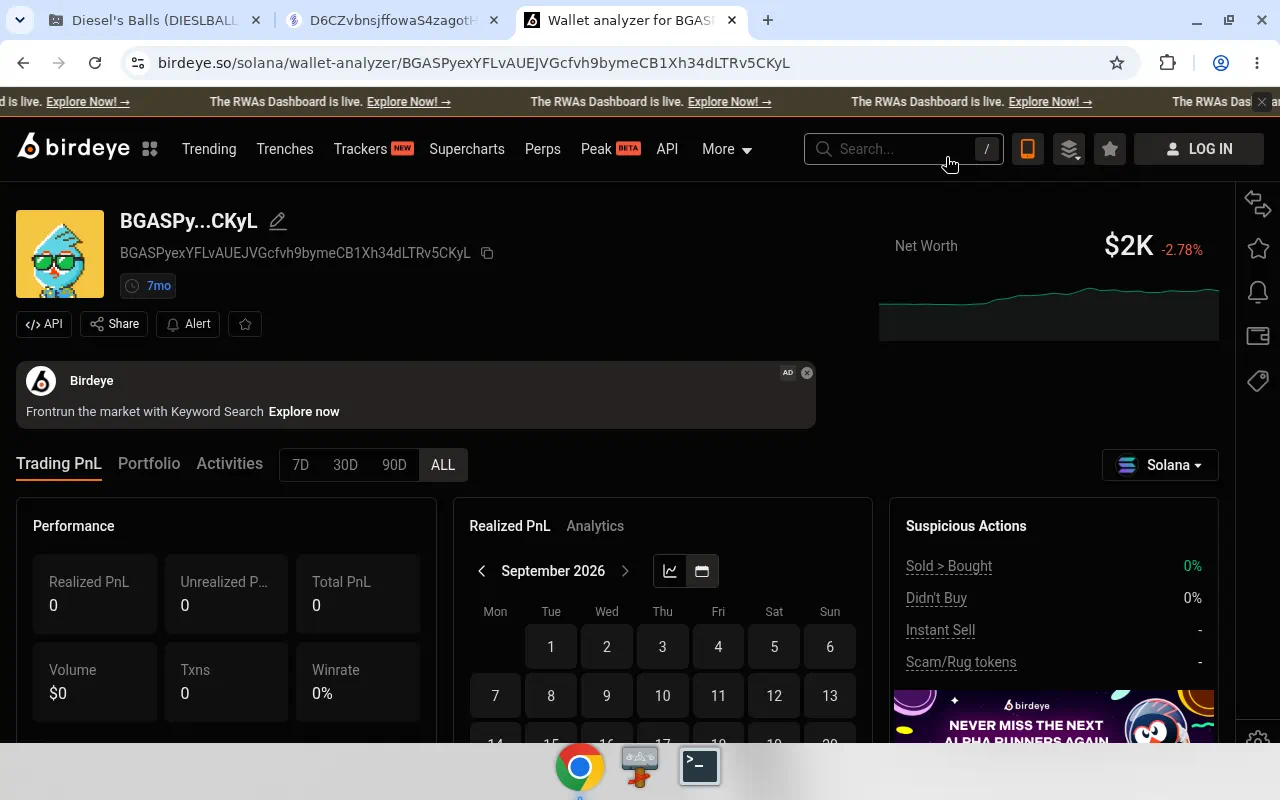The height and width of the screenshot is (800, 1280).
Task: Click the Birdeye logo in the navbar
Action: coord(74,148)
